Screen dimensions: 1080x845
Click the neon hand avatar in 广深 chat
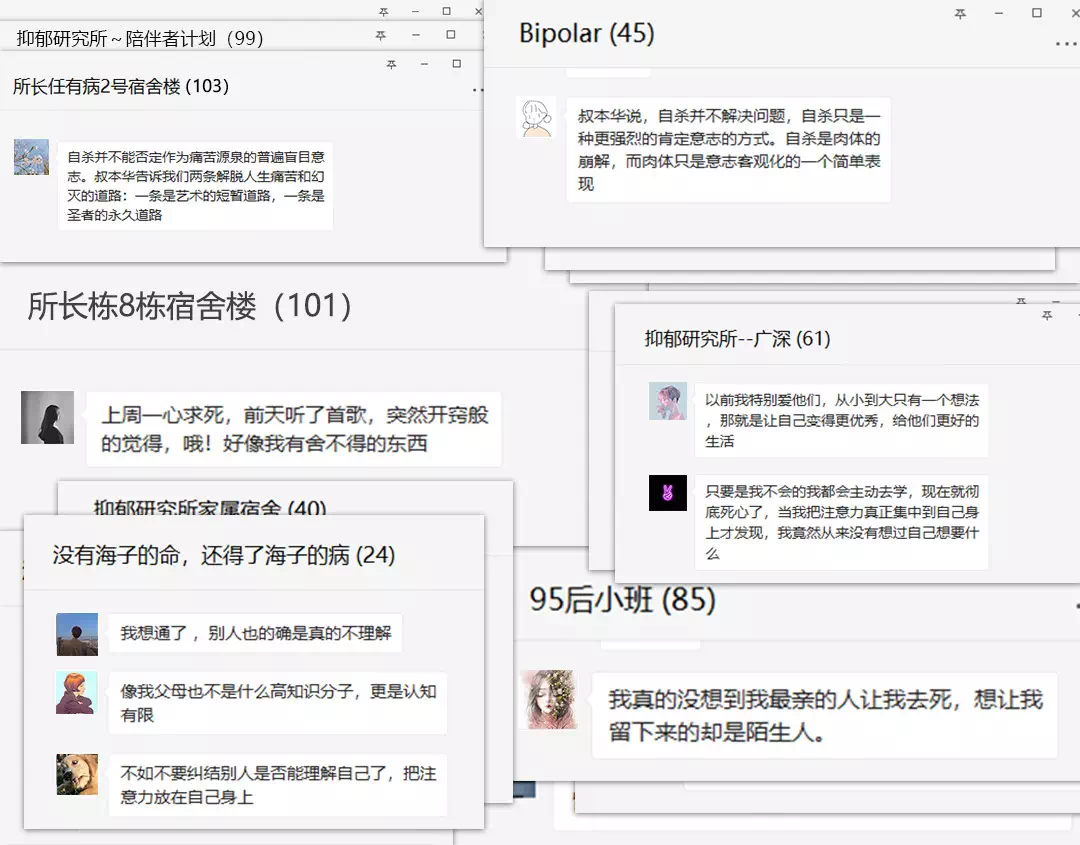coord(667,492)
